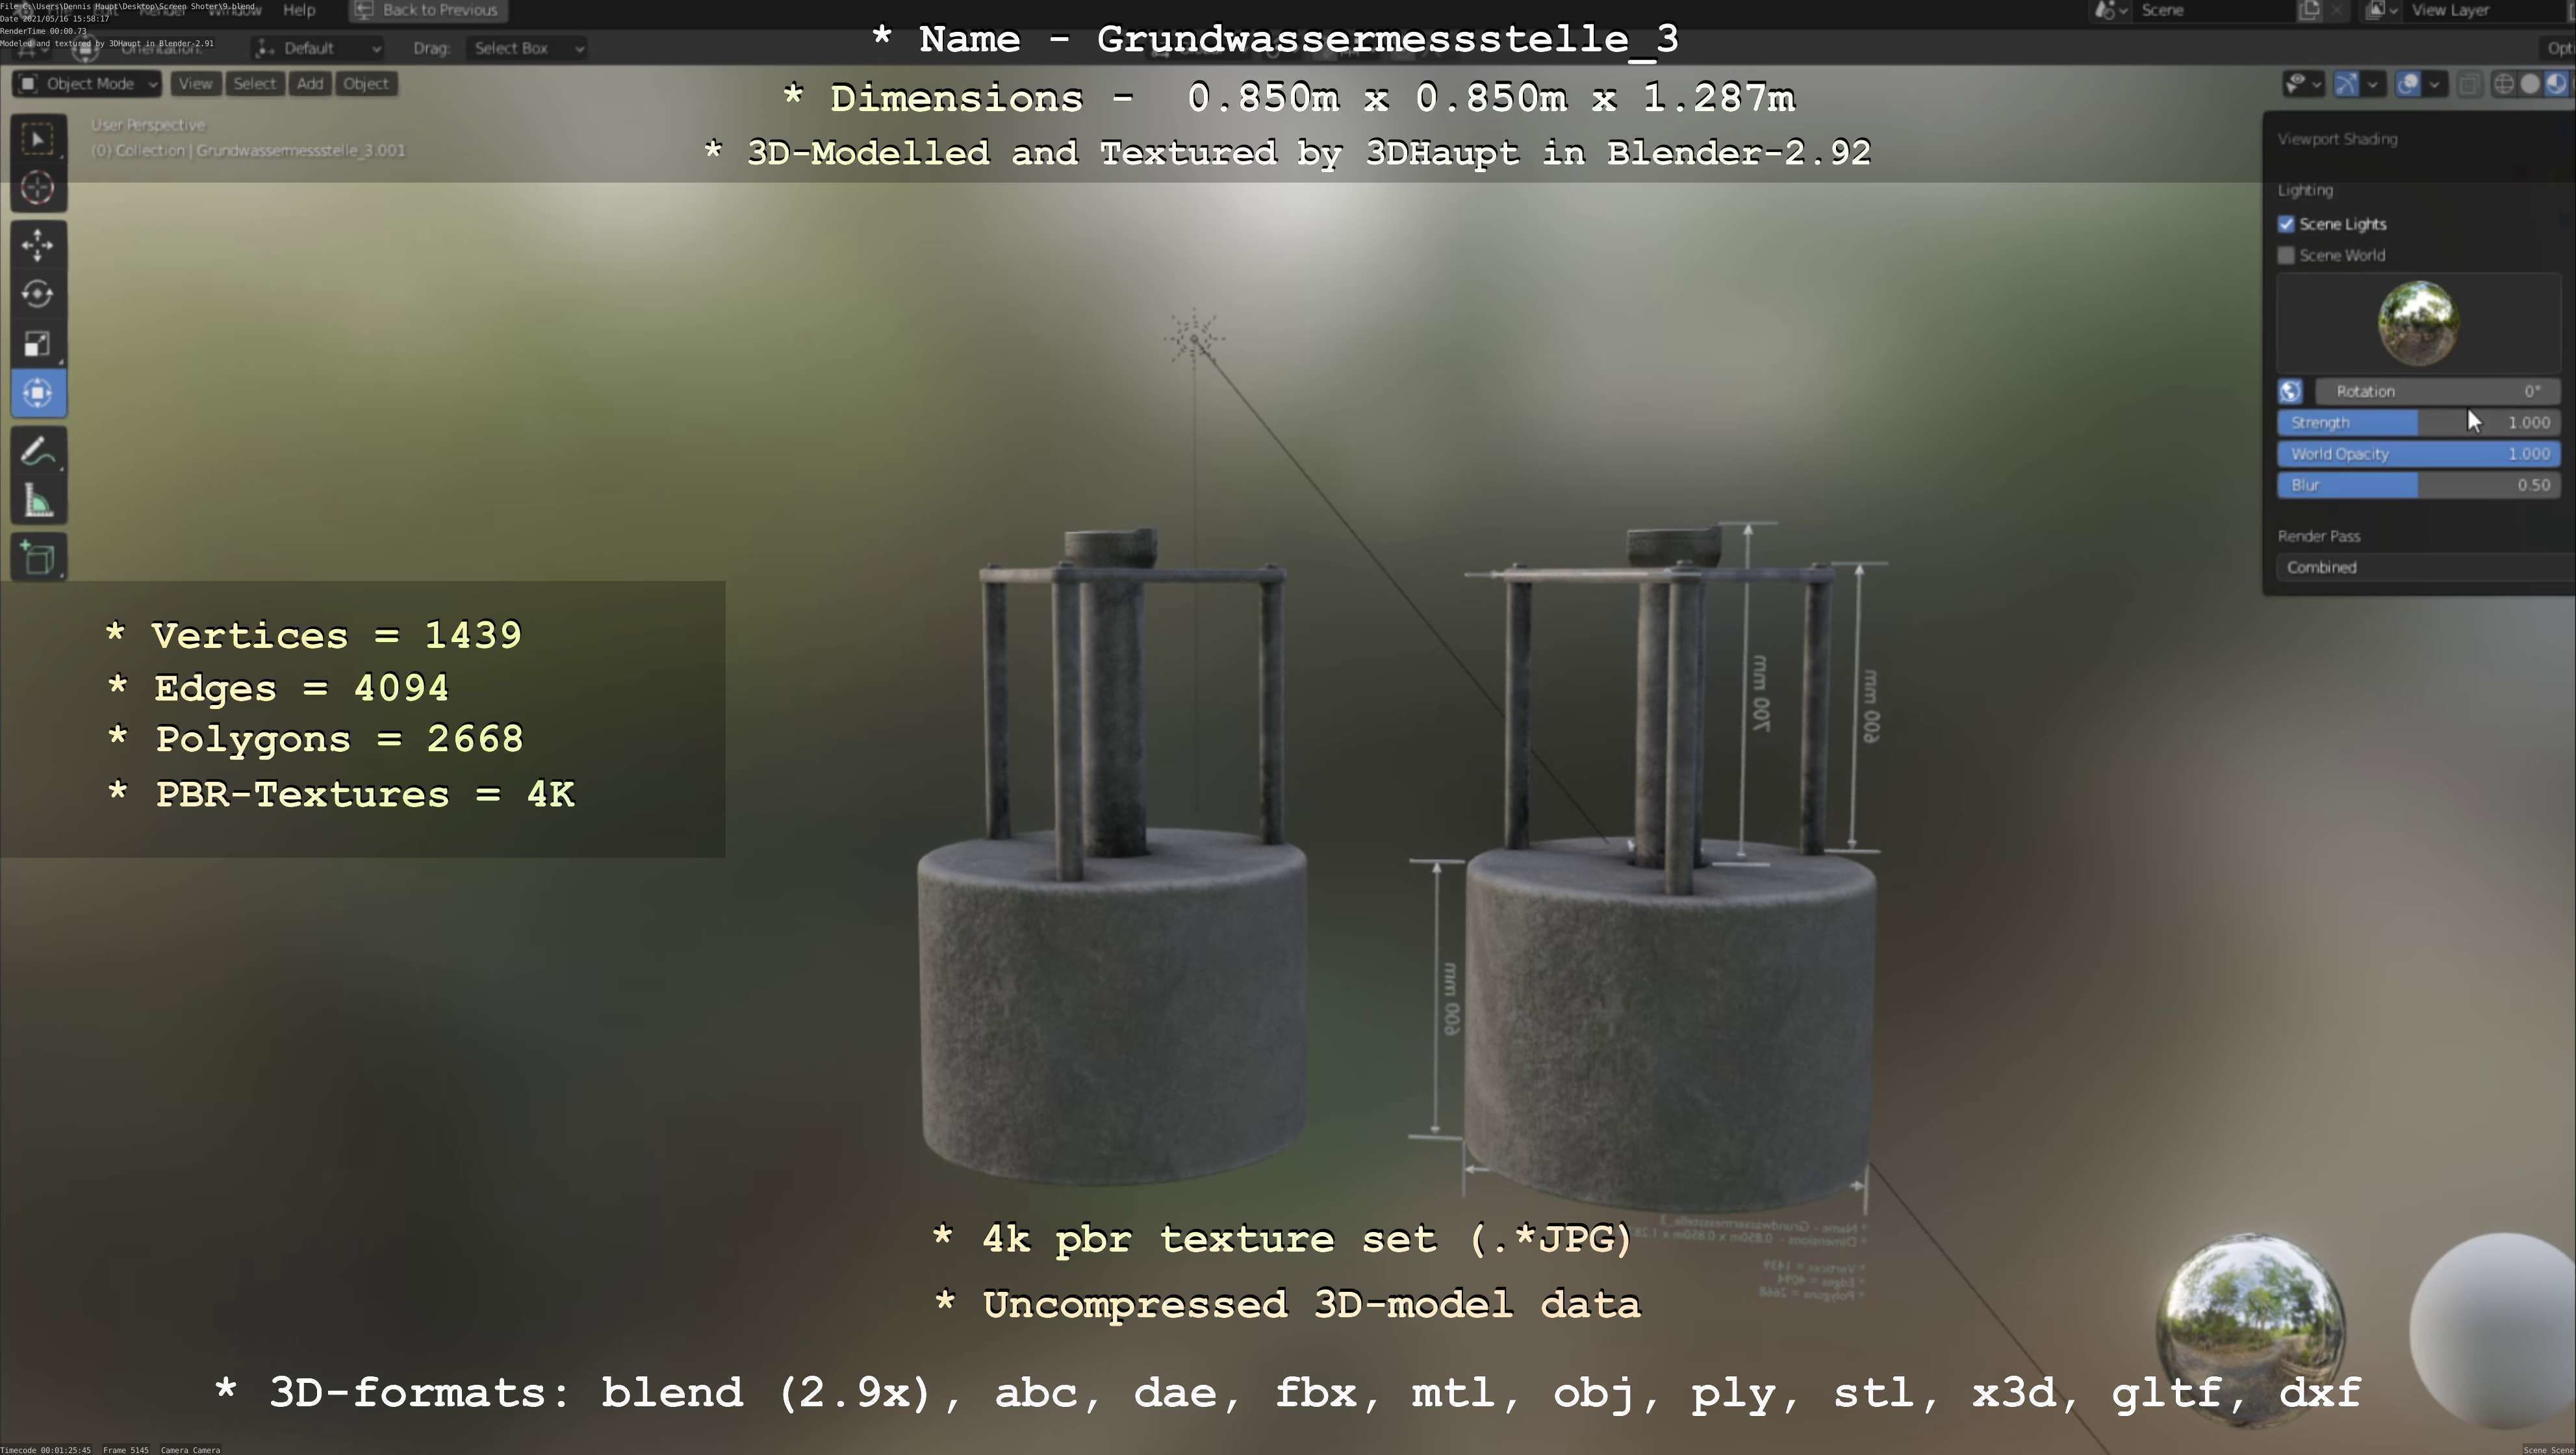Switch to Wireframe viewport shading
Image resolution: width=2576 pixels, height=1455 pixels.
point(2504,84)
